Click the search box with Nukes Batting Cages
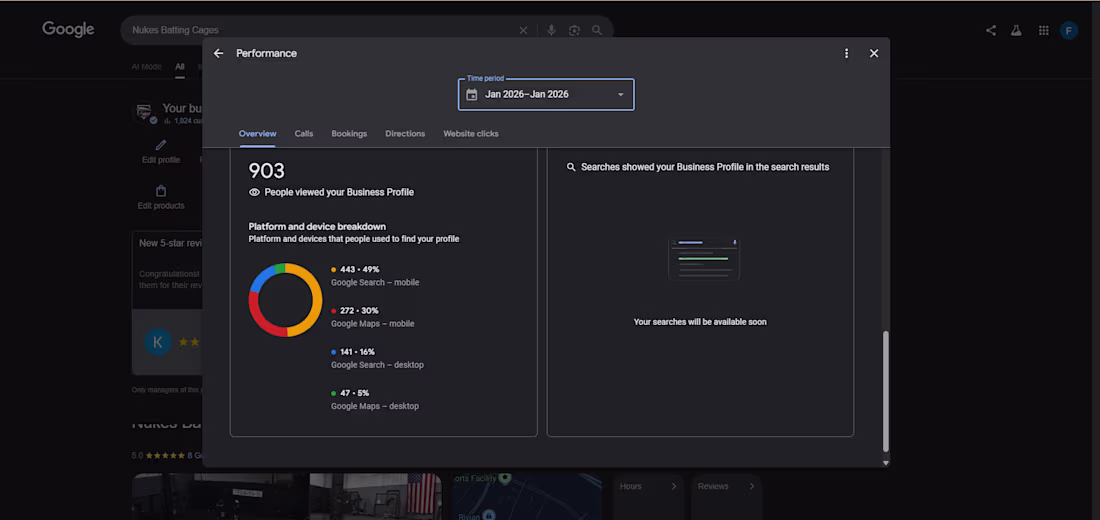 pyautogui.click(x=367, y=30)
